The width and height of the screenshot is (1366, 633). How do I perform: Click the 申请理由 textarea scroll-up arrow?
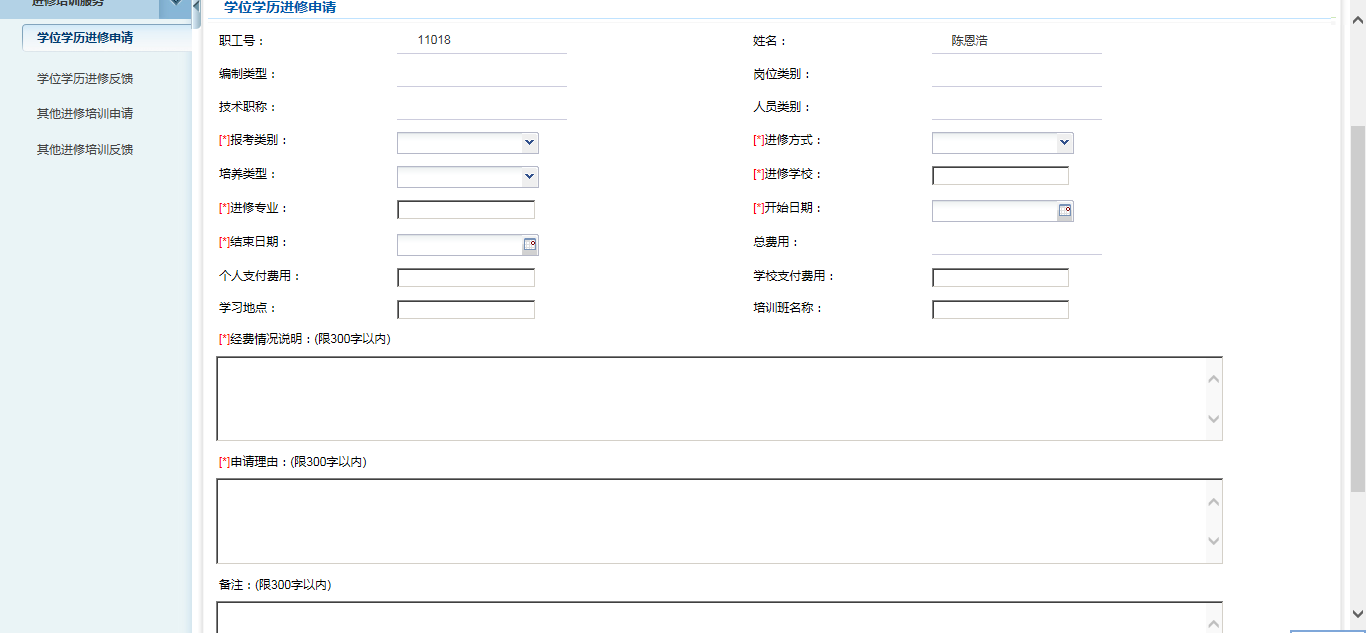click(x=1213, y=501)
